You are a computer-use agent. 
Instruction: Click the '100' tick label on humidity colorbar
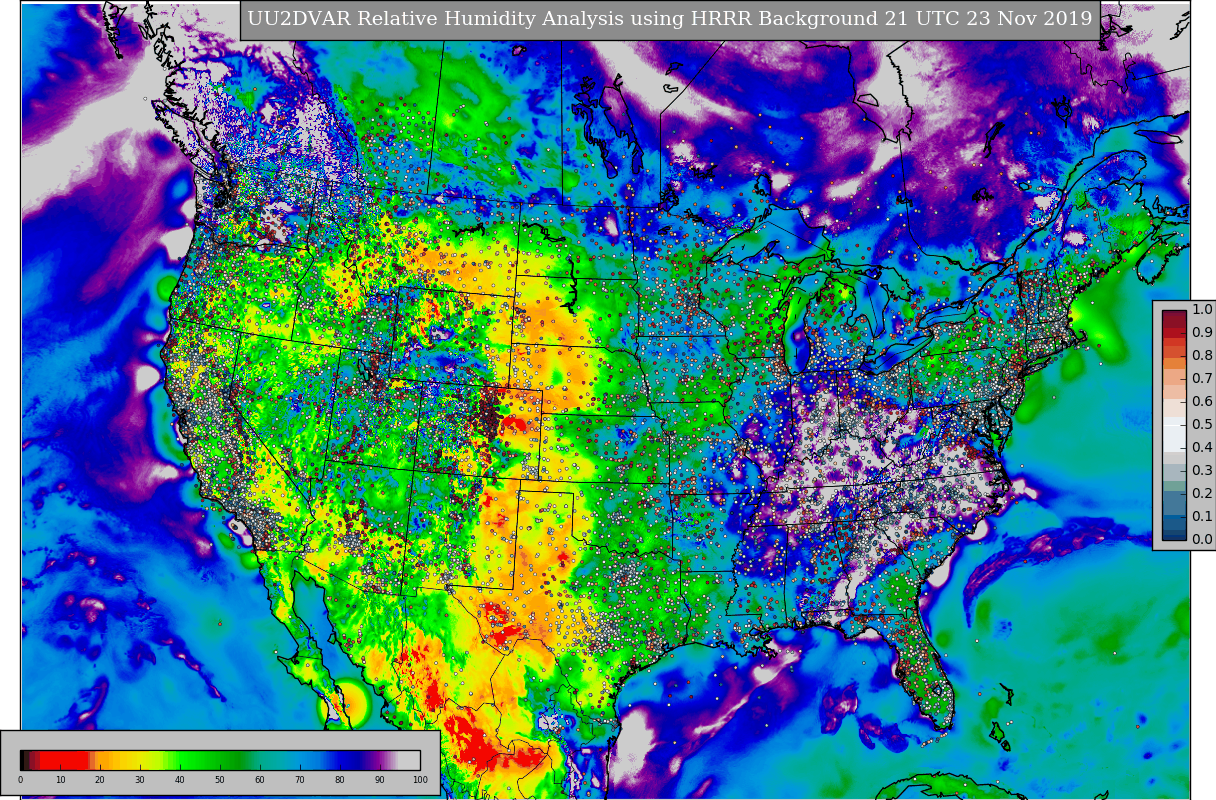(x=420, y=780)
